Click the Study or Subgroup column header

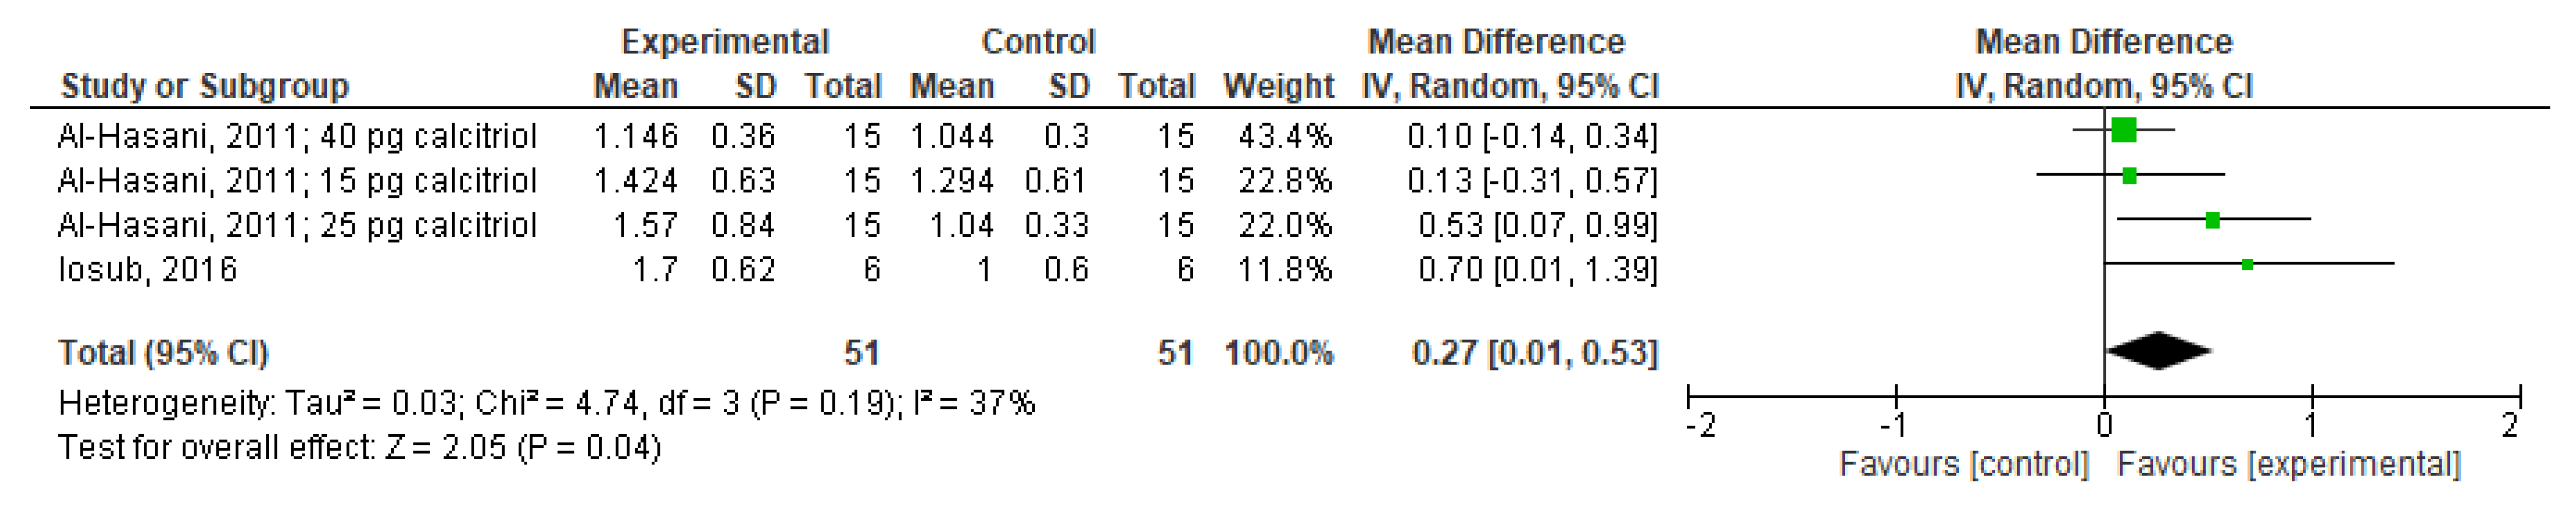click(x=205, y=86)
